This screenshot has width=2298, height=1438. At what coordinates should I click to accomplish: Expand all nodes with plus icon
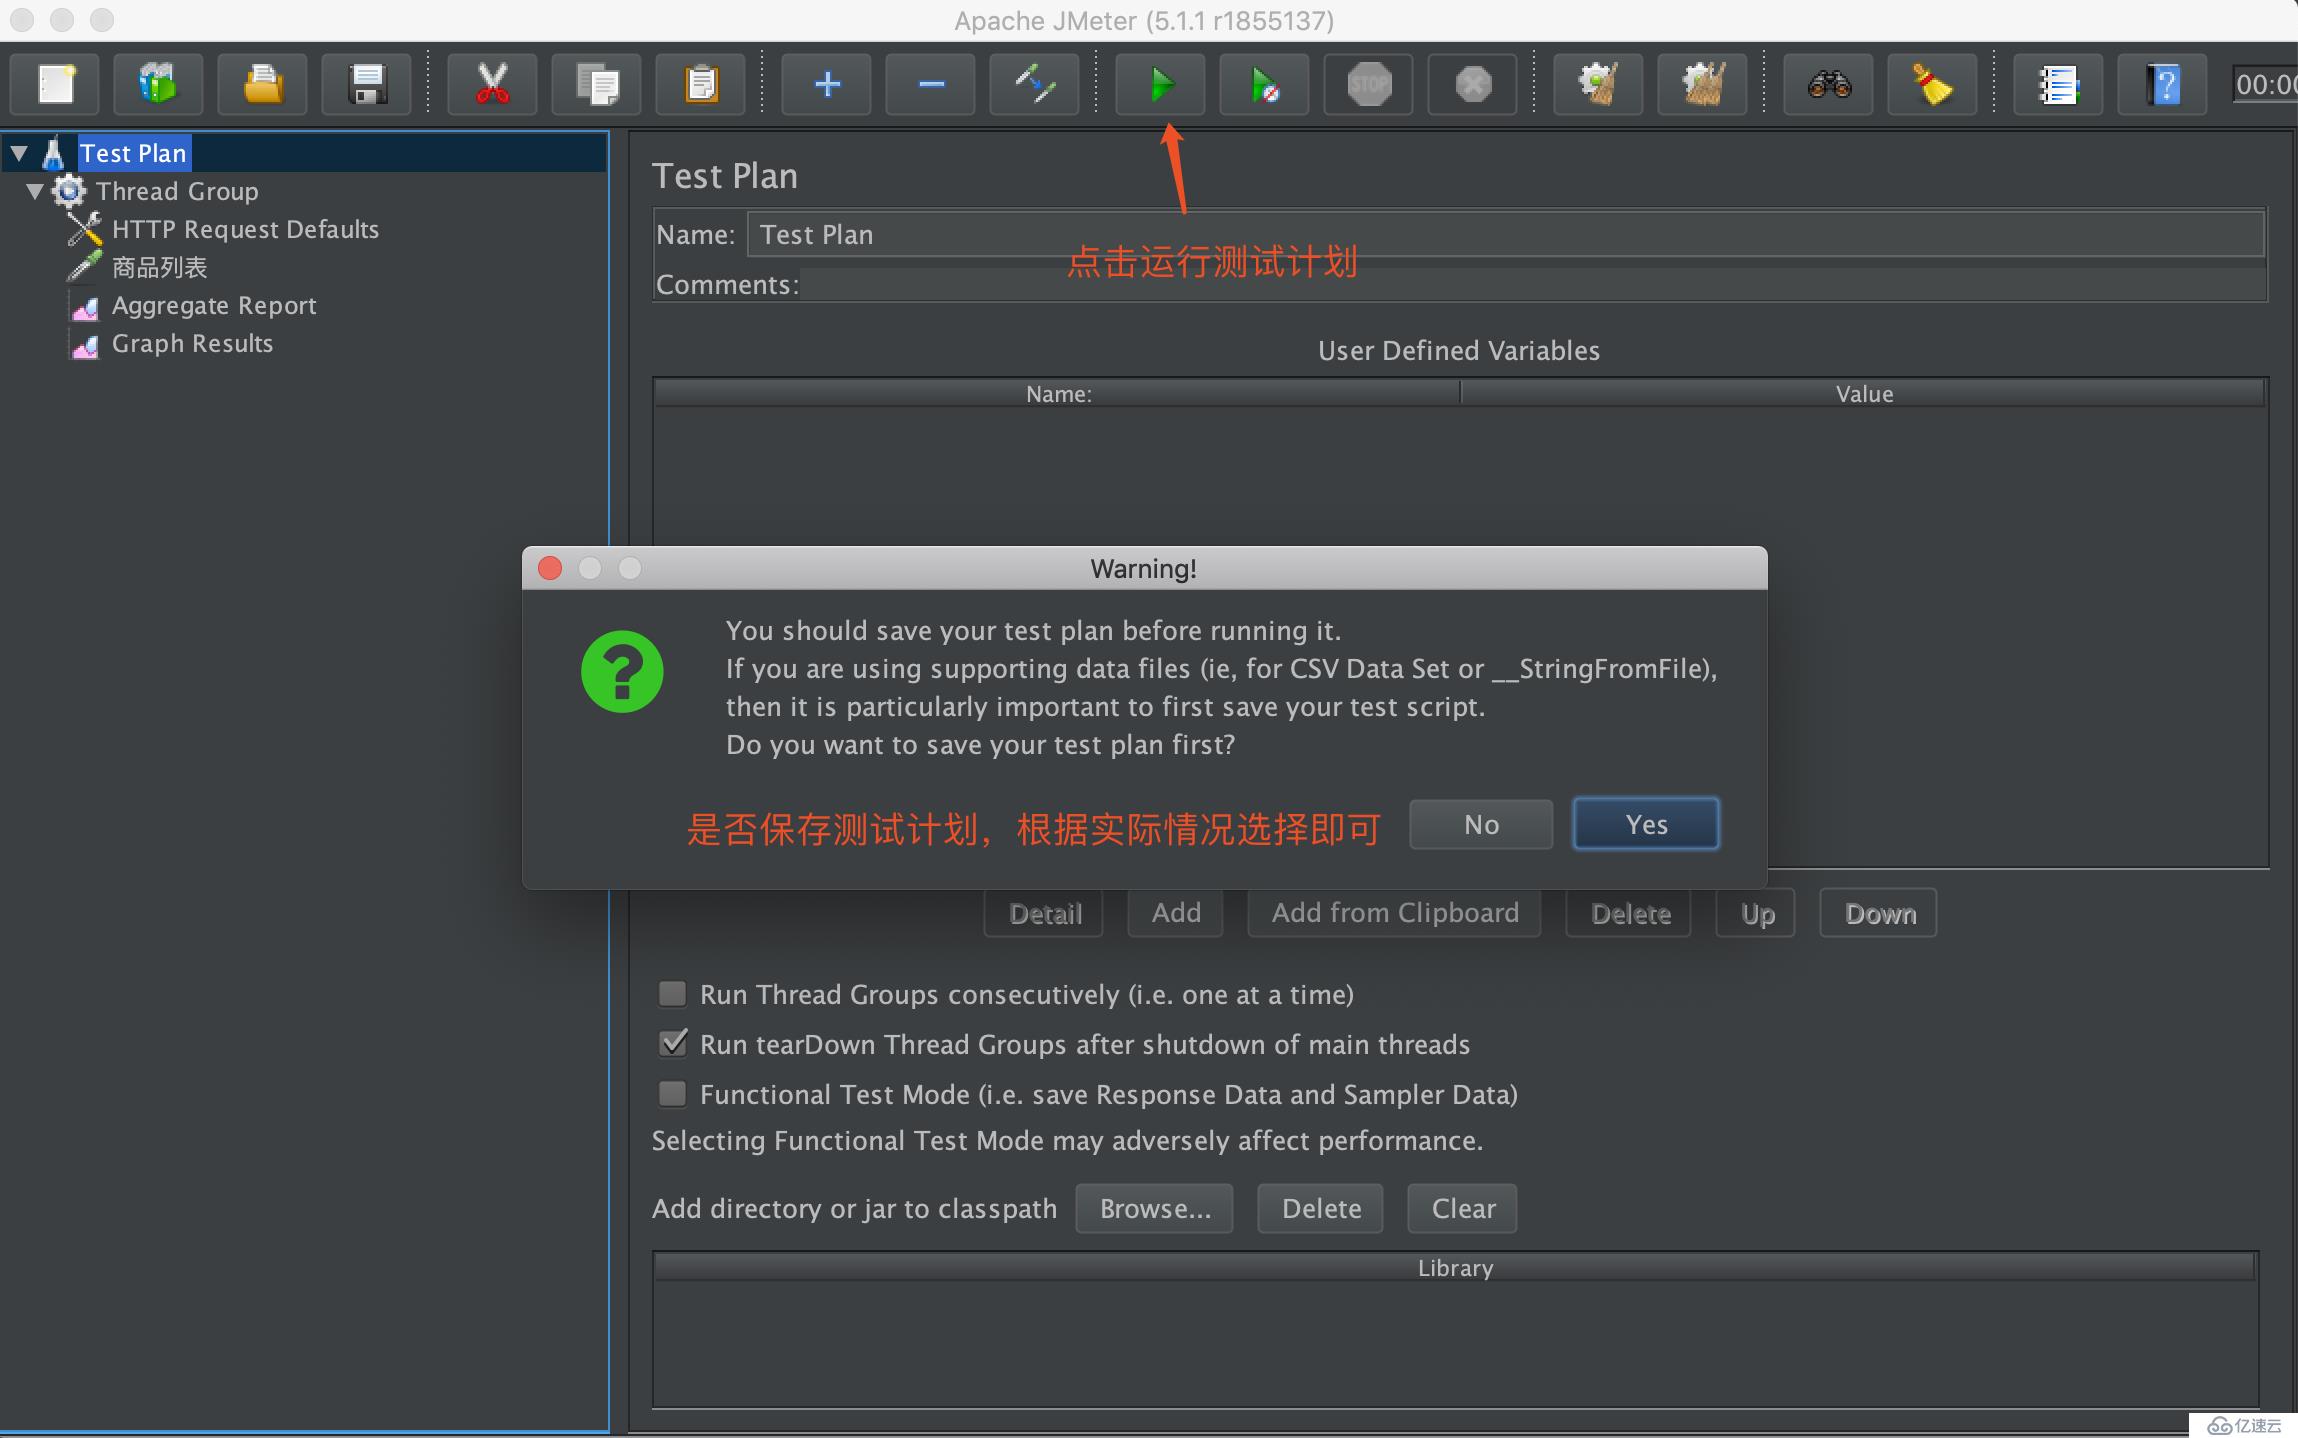coord(826,84)
